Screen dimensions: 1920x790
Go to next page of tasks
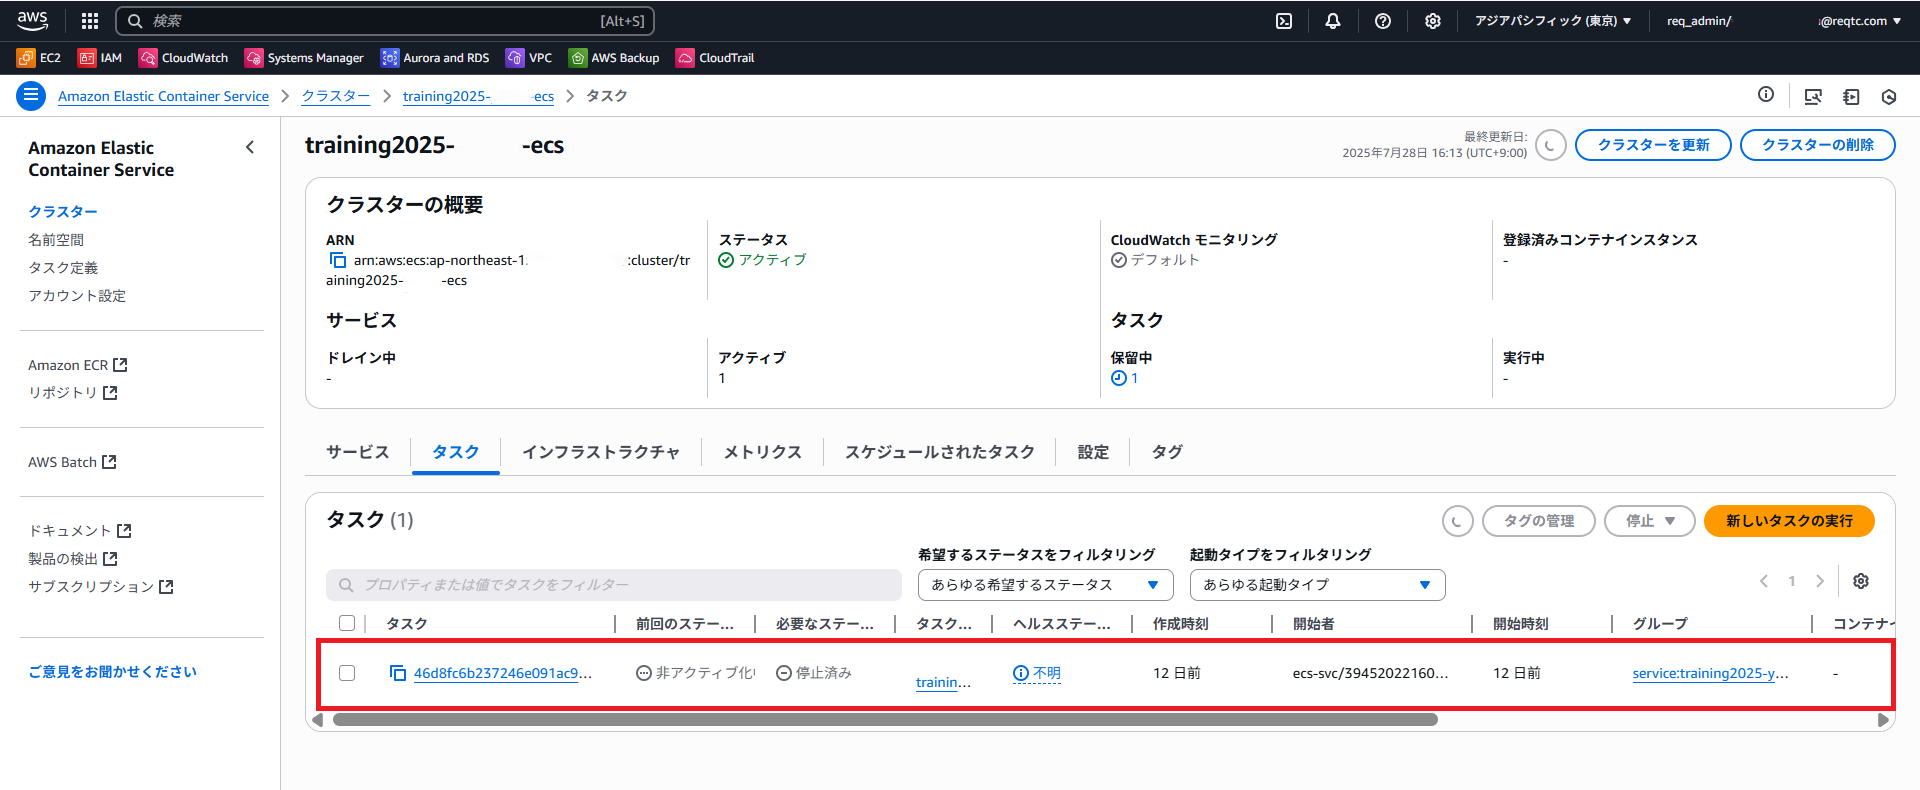(1820, 581)
